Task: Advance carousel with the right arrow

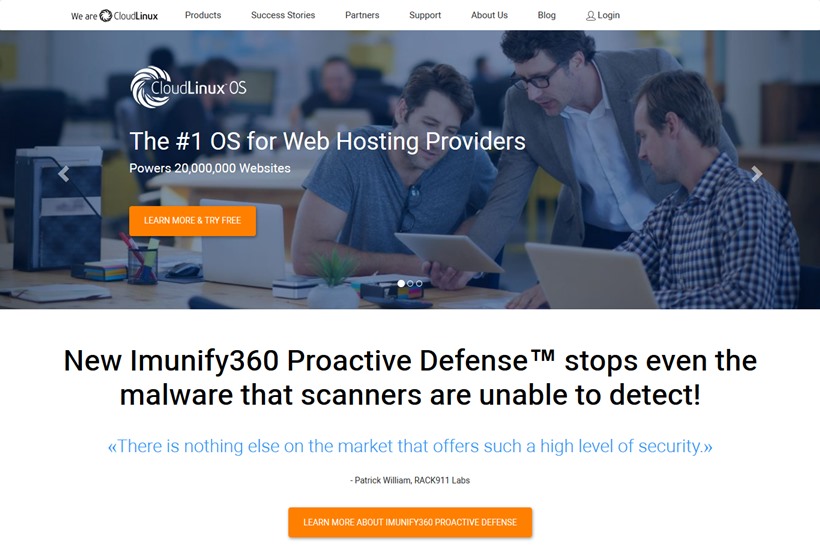Action: (756, 174)
